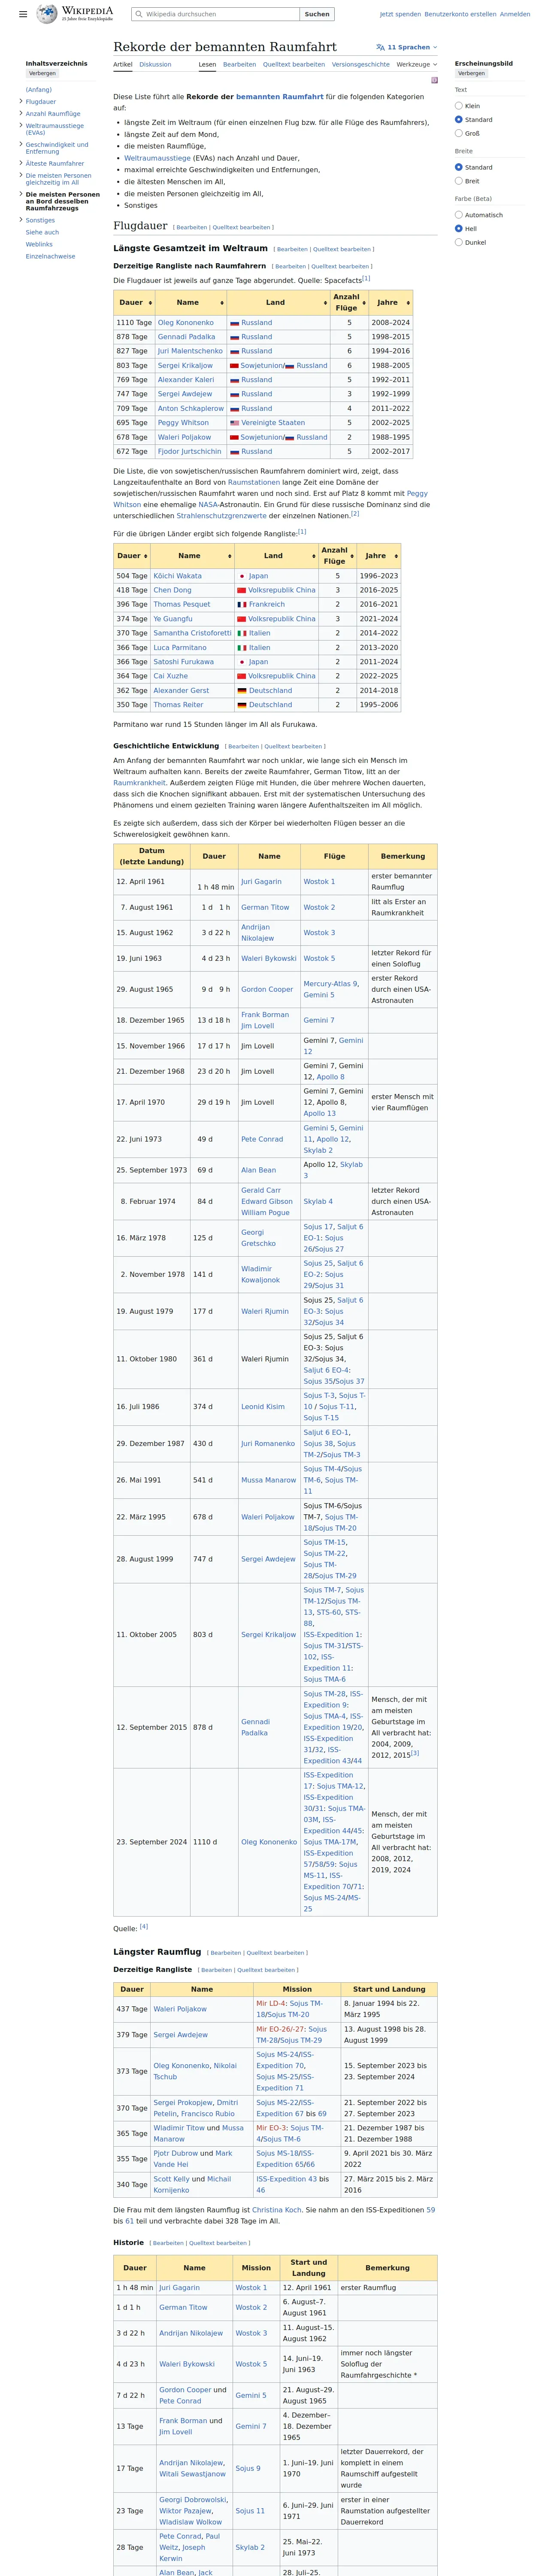This screenshot has width=551, height=2576.
Task: Select the Automatisch color option
Action: coord(459,215)
